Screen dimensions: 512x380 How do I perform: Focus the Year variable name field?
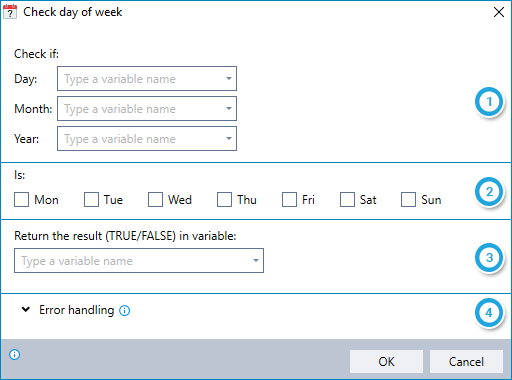pos(147,139)
